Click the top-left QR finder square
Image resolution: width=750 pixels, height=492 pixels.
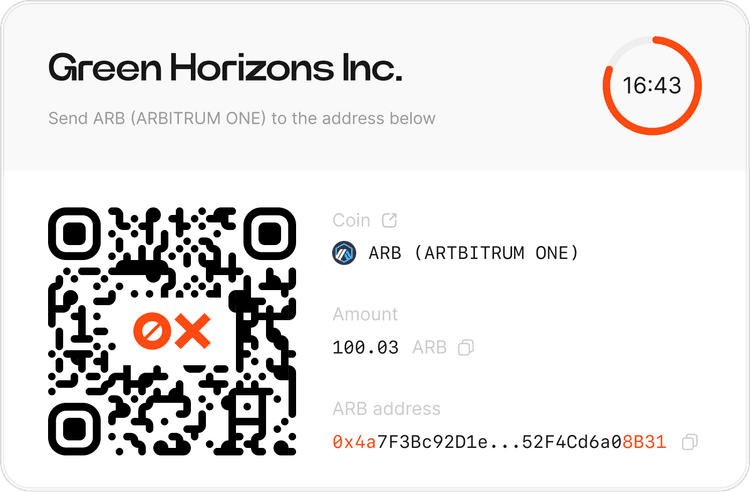74,233
